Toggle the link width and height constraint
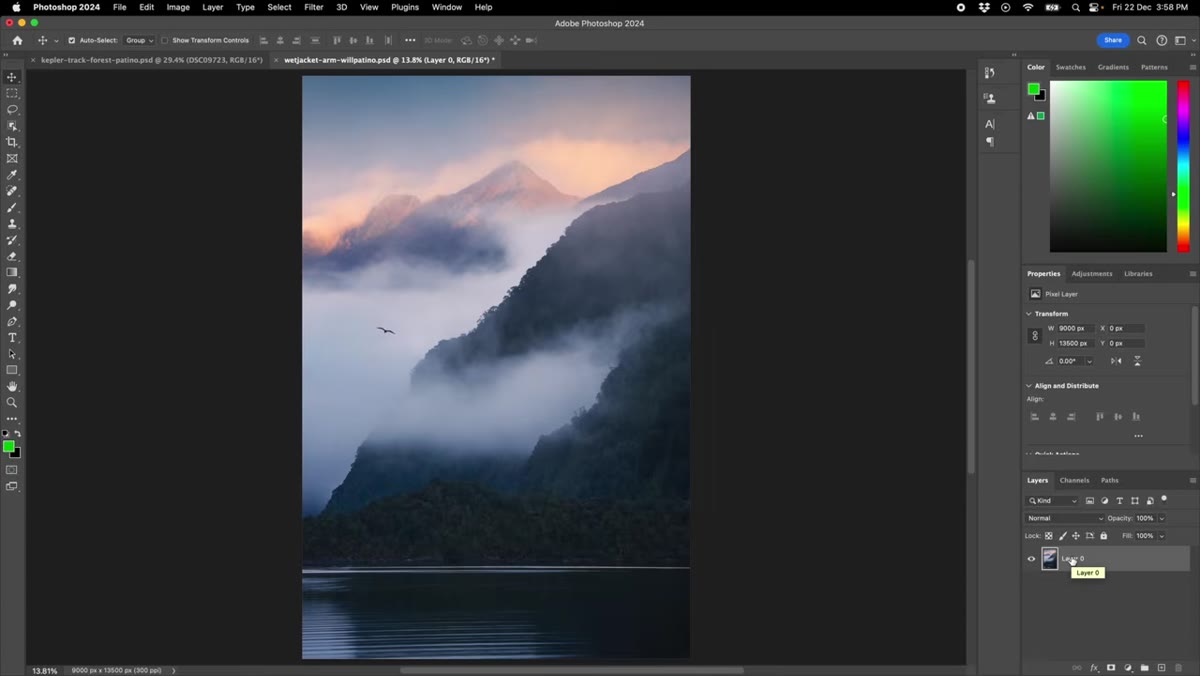The width and height of the screenshot is (1200, 676). pyautogui.click(x=1035, y=336)
